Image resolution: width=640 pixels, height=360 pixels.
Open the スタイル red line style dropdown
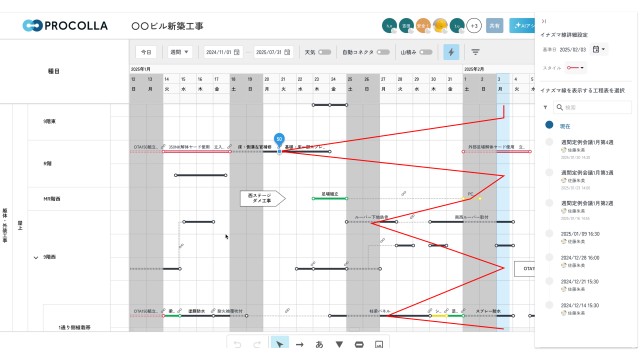point(576,68)
